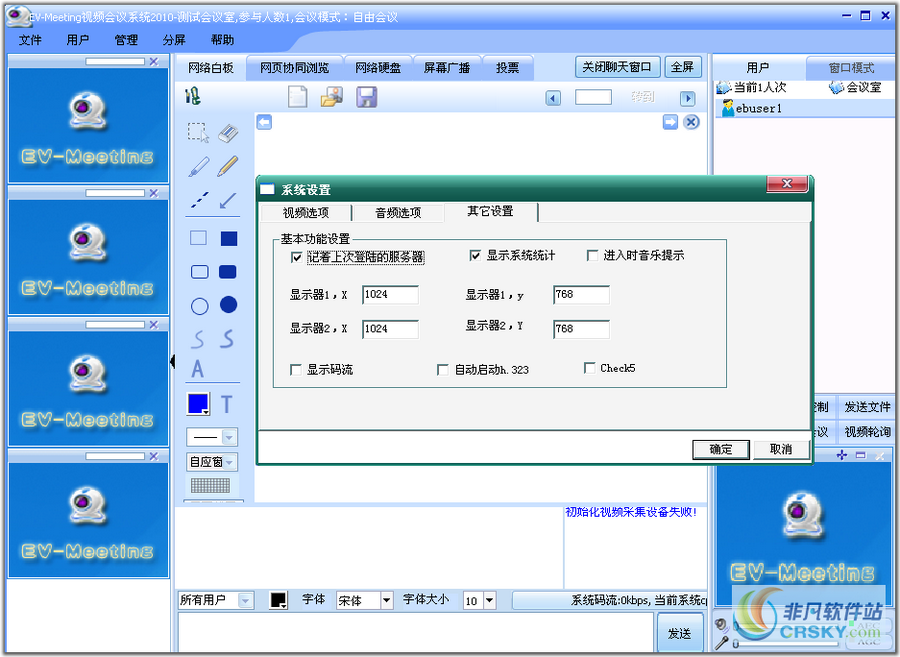Screen dimensions: 900x657
Task: Open the 分屏 menu
Action: (174, 40)
